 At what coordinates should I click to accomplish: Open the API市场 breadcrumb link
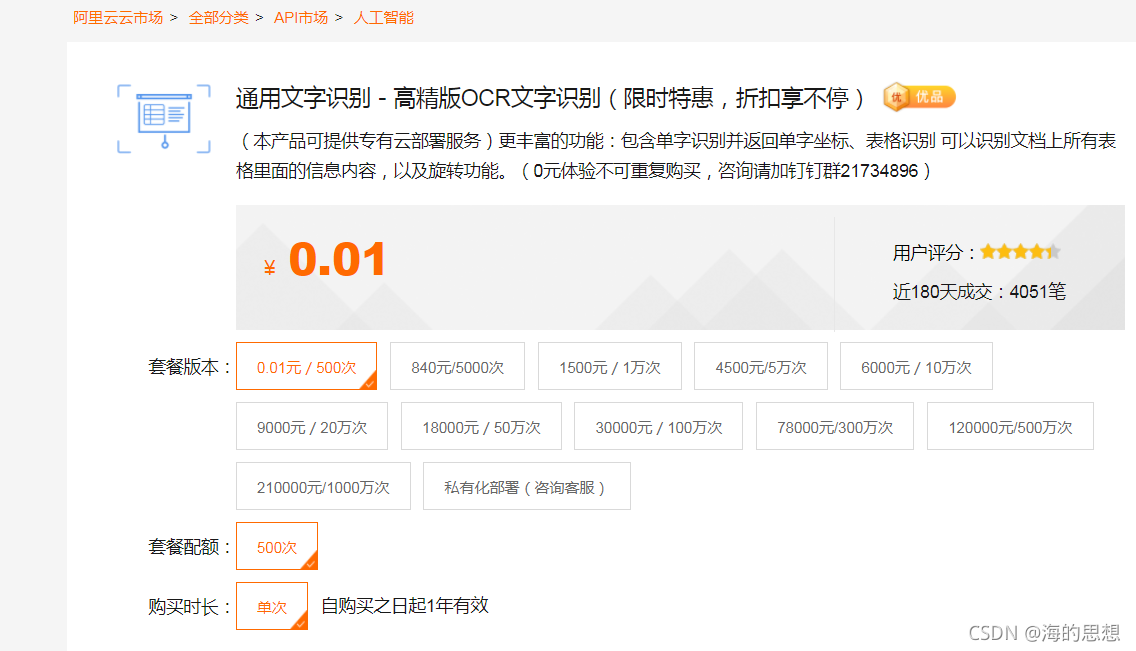(x=301, y=17)
